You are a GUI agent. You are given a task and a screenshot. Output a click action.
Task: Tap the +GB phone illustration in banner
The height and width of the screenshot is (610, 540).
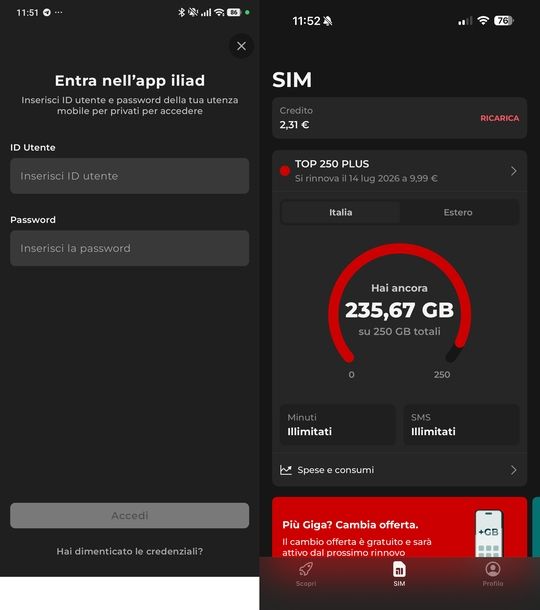pos(489,534)
